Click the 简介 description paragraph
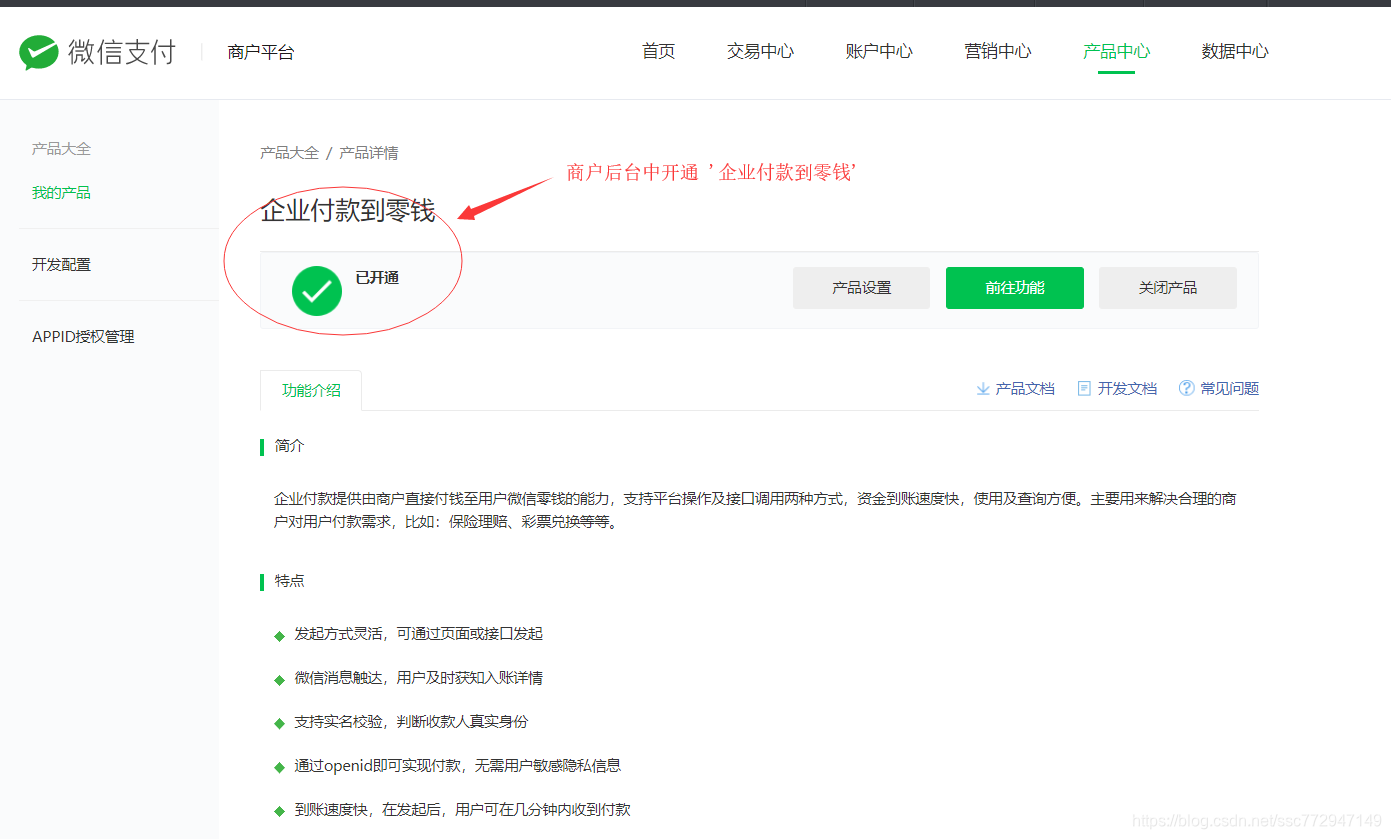This screenshot has height=839, width=1391. click(755, 510)
